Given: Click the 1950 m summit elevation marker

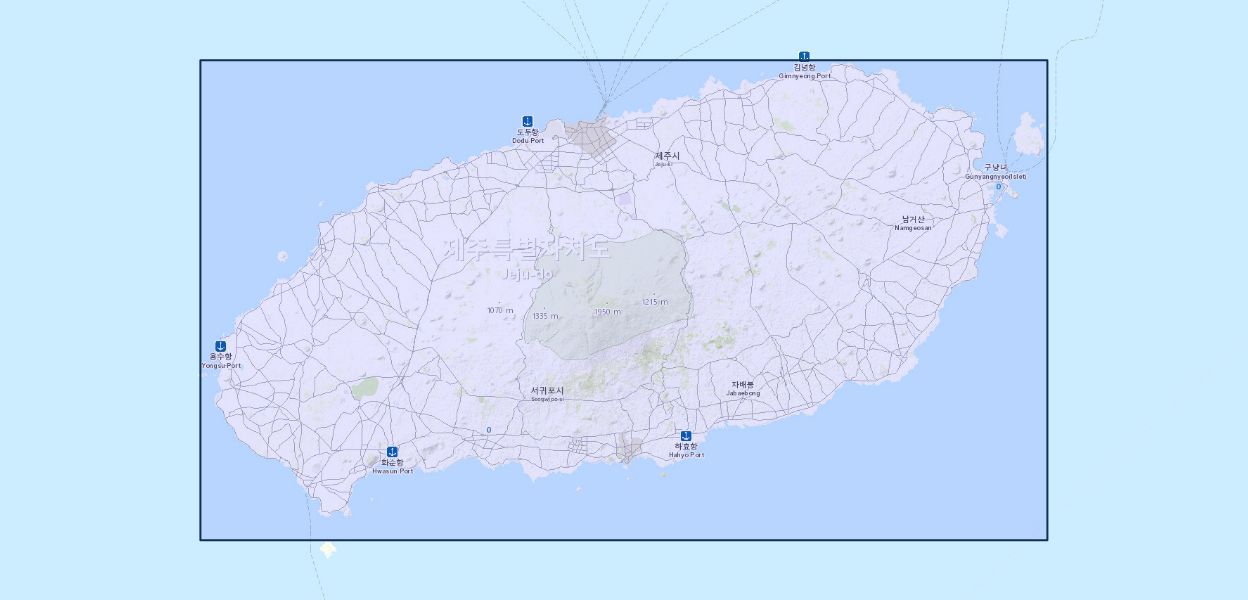Looking at the screenshot, I should click(x=607, y=311).
